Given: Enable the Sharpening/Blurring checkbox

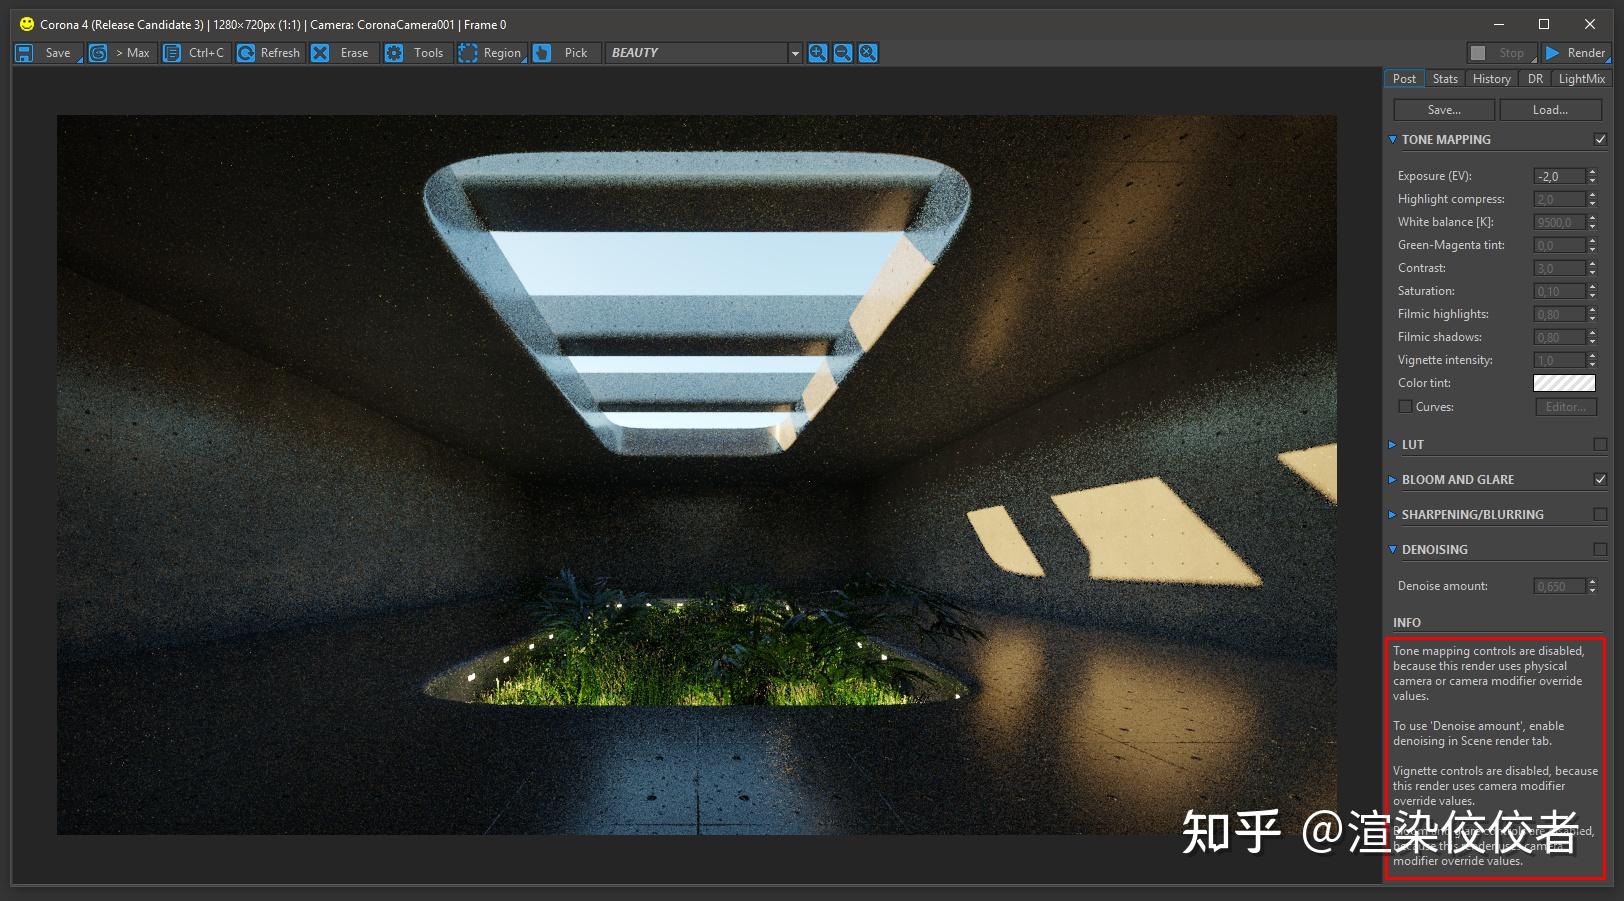Looking at the screenshot, I should (1600, 515).
